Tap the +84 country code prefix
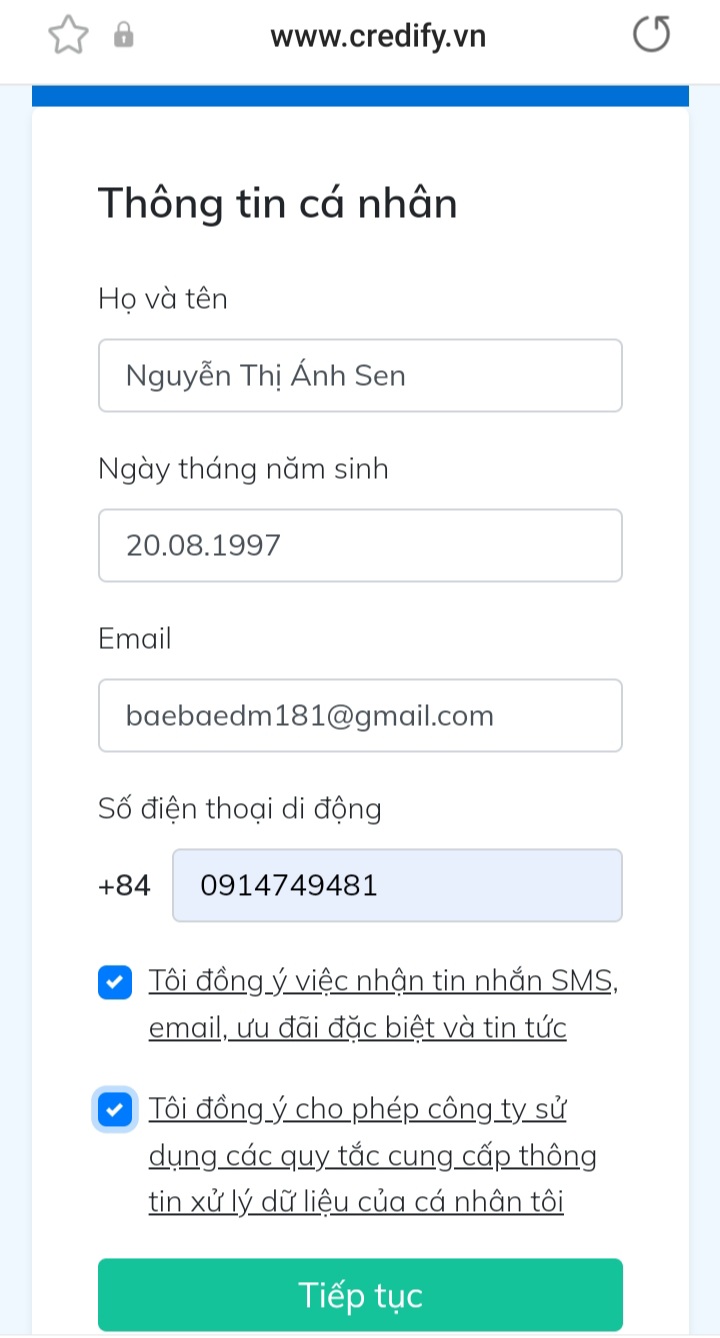Screen dimensions: 720x1338 click(125, 886)
